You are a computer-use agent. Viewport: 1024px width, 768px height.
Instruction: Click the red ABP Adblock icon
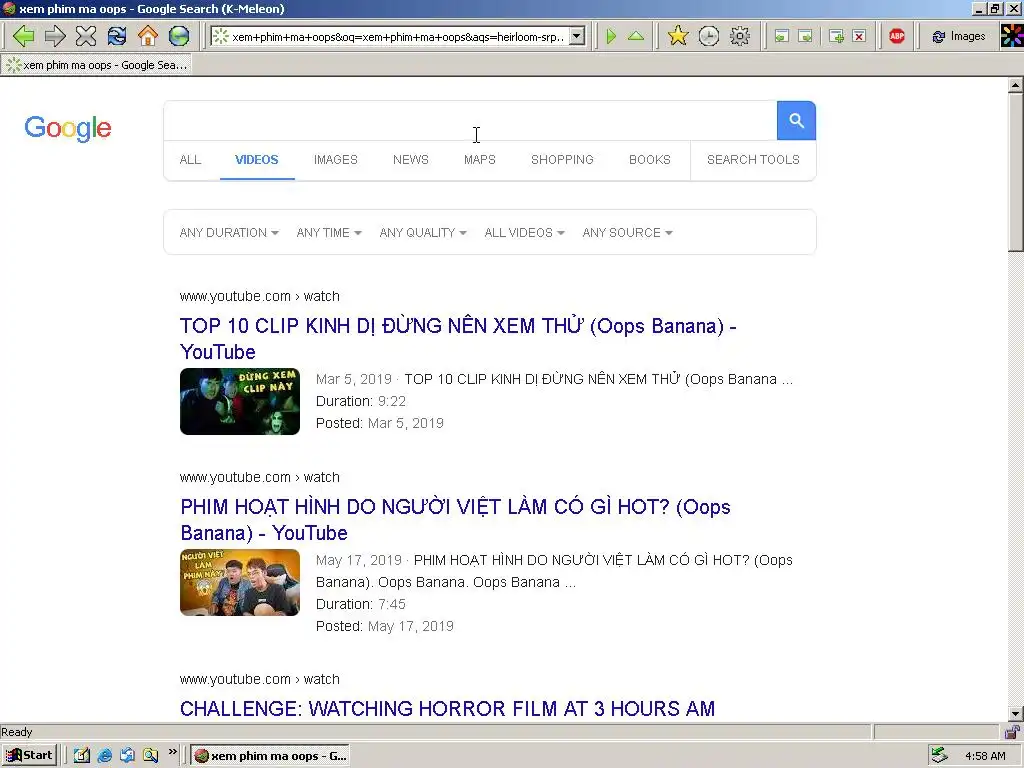pyautogui.click(x=897, y=36)
